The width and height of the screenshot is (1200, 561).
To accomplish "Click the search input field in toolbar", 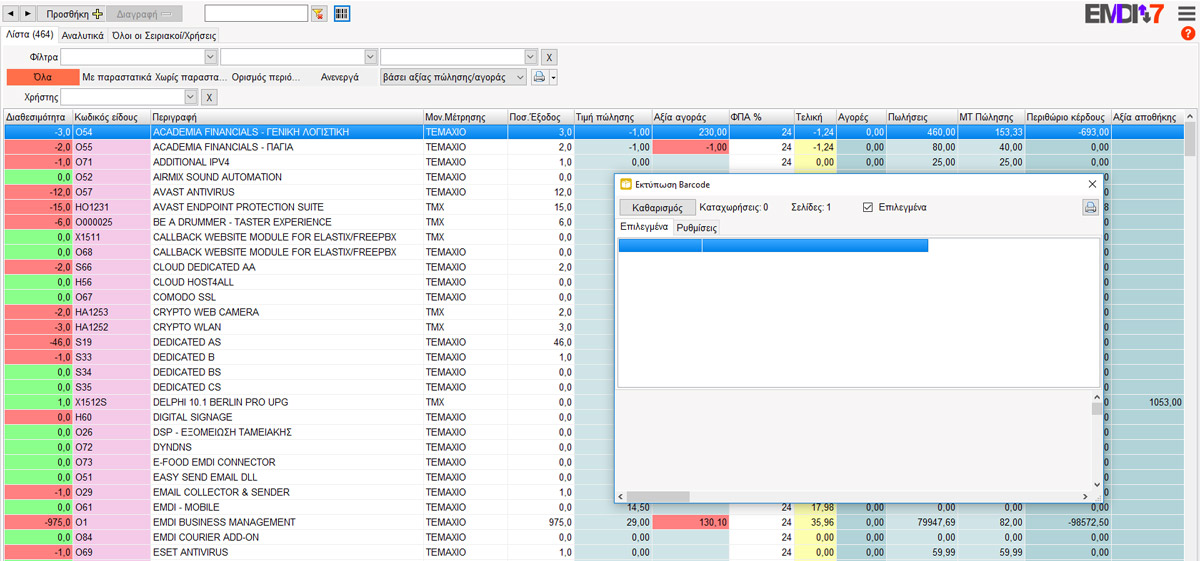I will pos(256,14).
